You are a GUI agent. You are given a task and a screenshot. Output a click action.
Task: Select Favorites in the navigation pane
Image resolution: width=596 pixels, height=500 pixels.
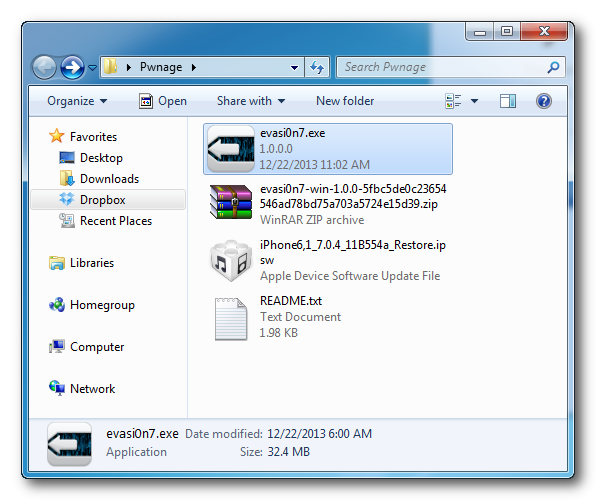coord(93,137)
